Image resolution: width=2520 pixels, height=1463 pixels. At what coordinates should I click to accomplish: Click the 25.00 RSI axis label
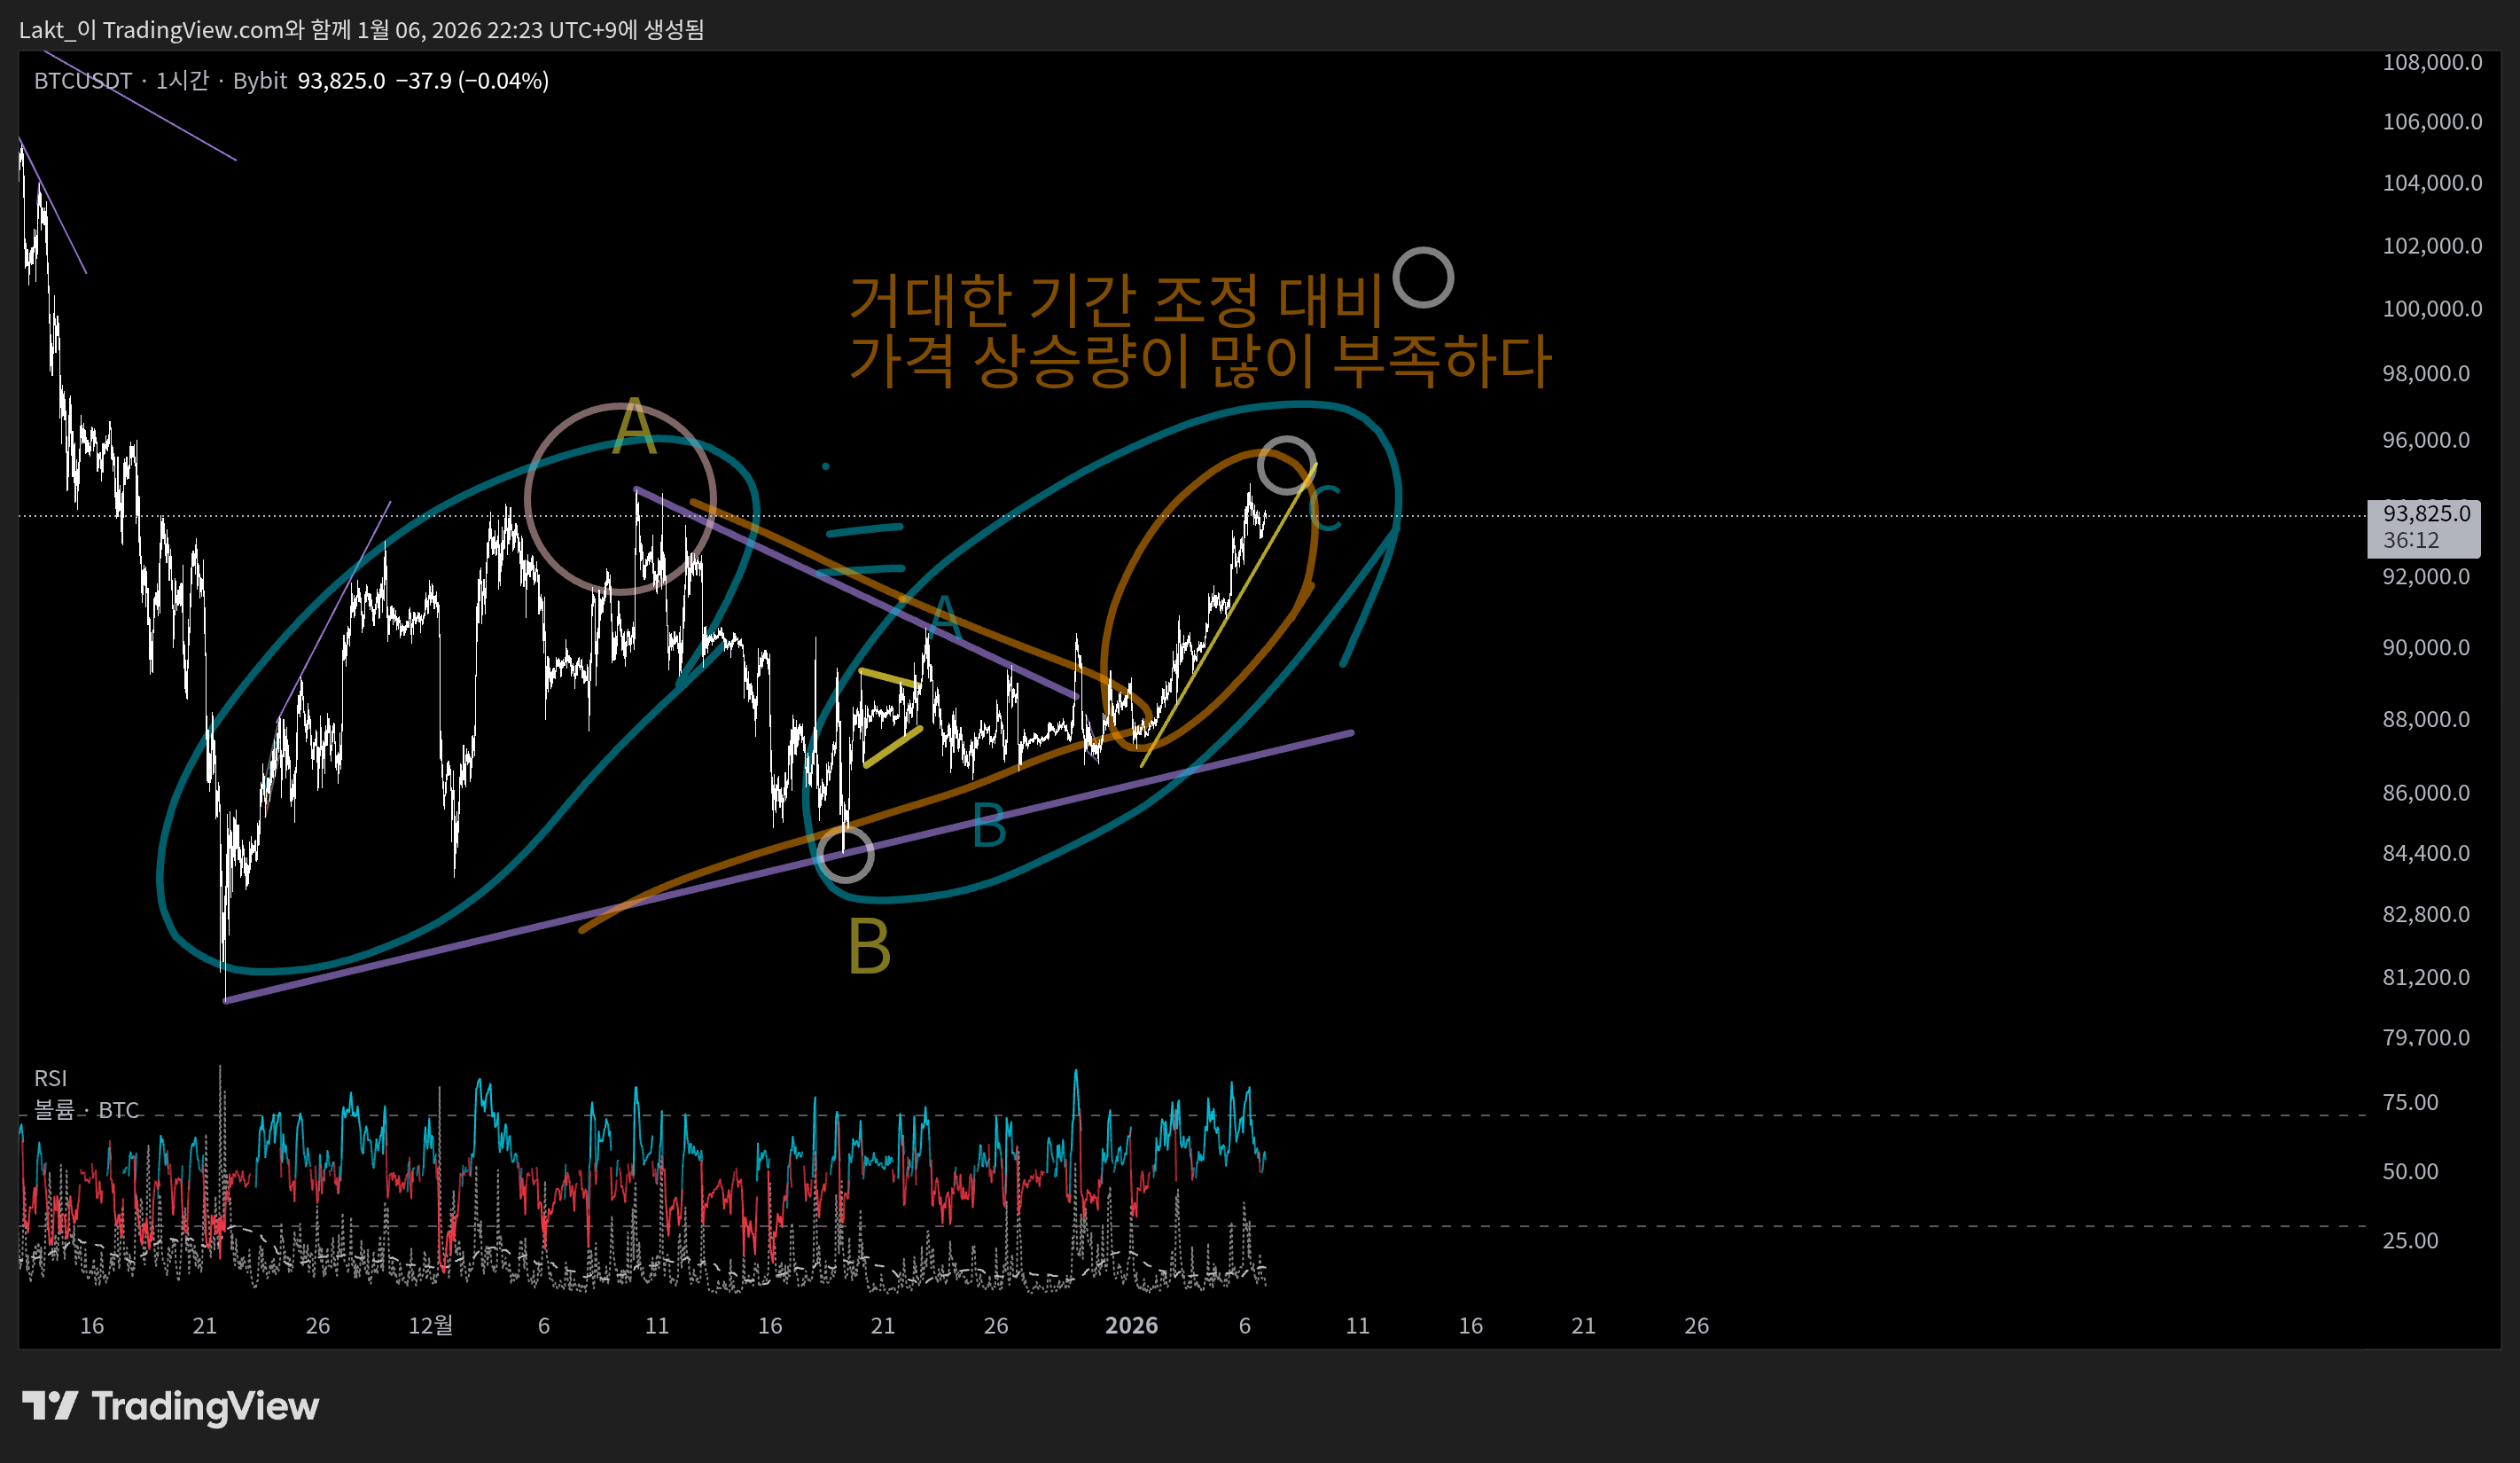(2410, 1241)
